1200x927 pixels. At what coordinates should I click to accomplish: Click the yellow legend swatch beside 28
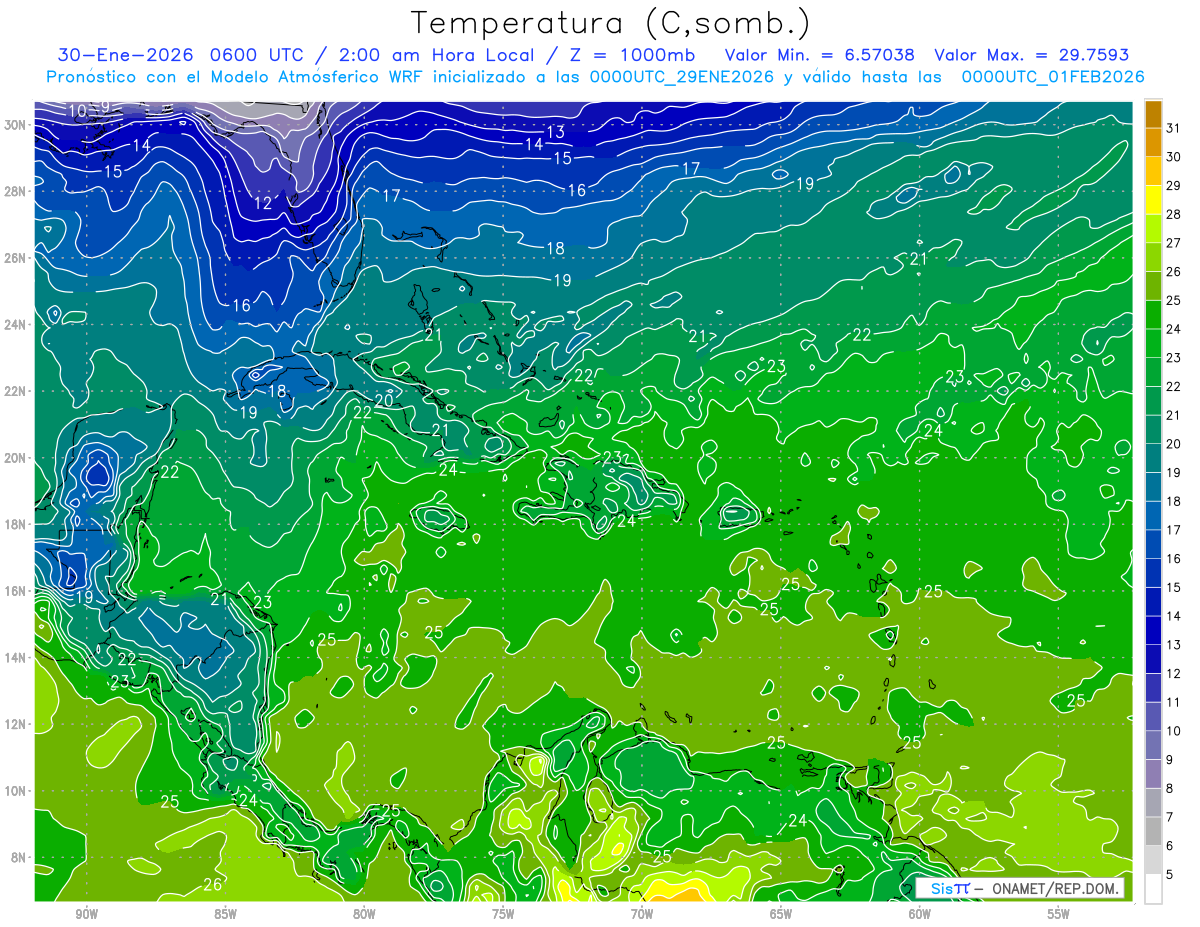click(x=1153, y=200)
